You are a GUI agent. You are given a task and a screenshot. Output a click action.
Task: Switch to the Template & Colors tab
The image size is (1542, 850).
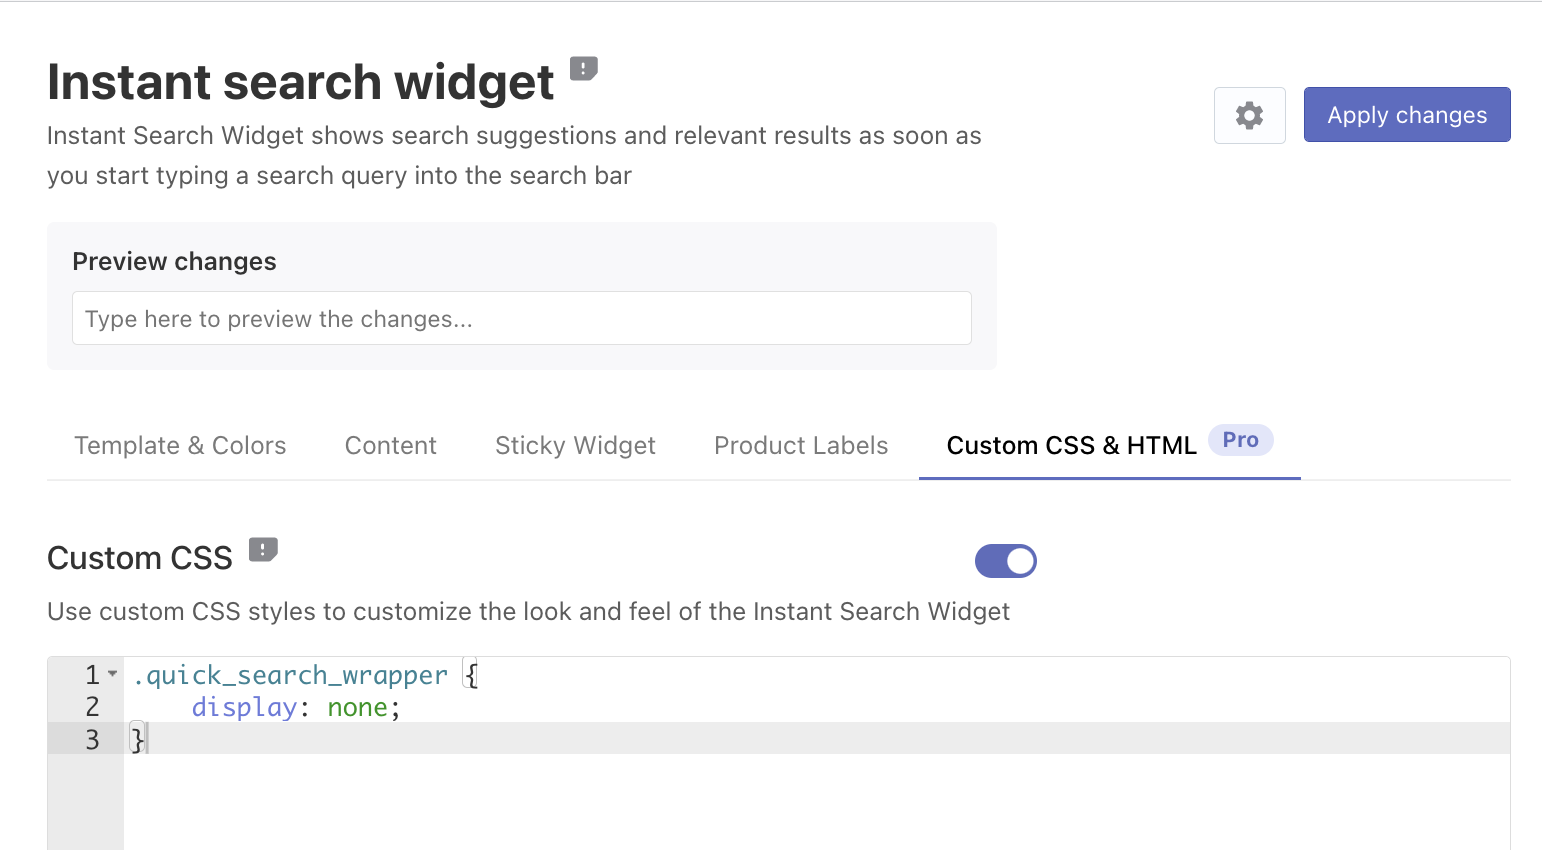(x=180, y=445)
